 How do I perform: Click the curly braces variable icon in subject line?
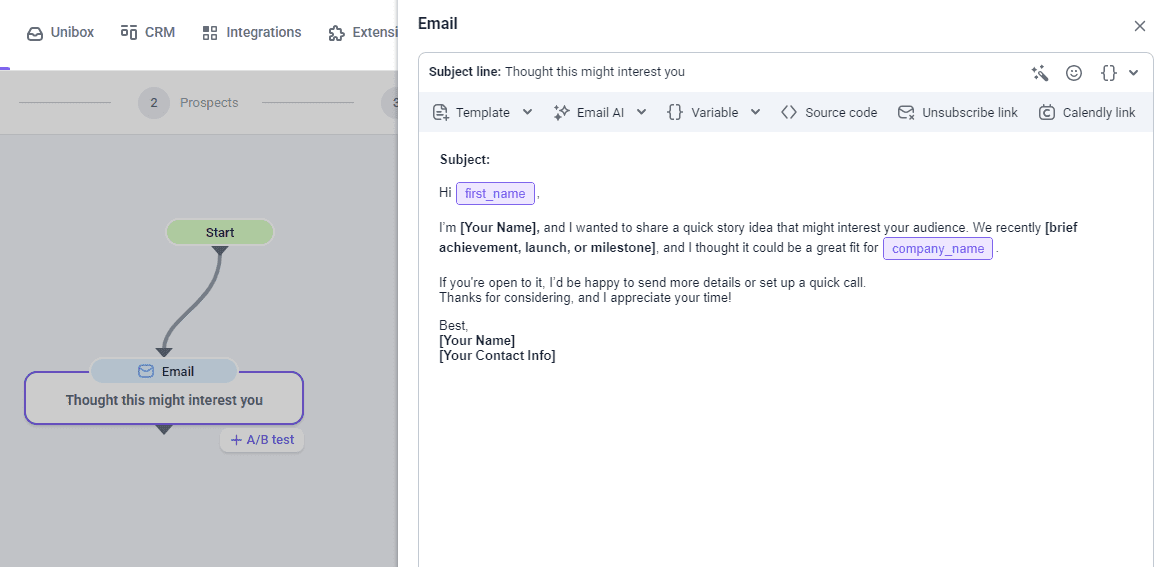pyautogui.click(x=1108, y=73)
